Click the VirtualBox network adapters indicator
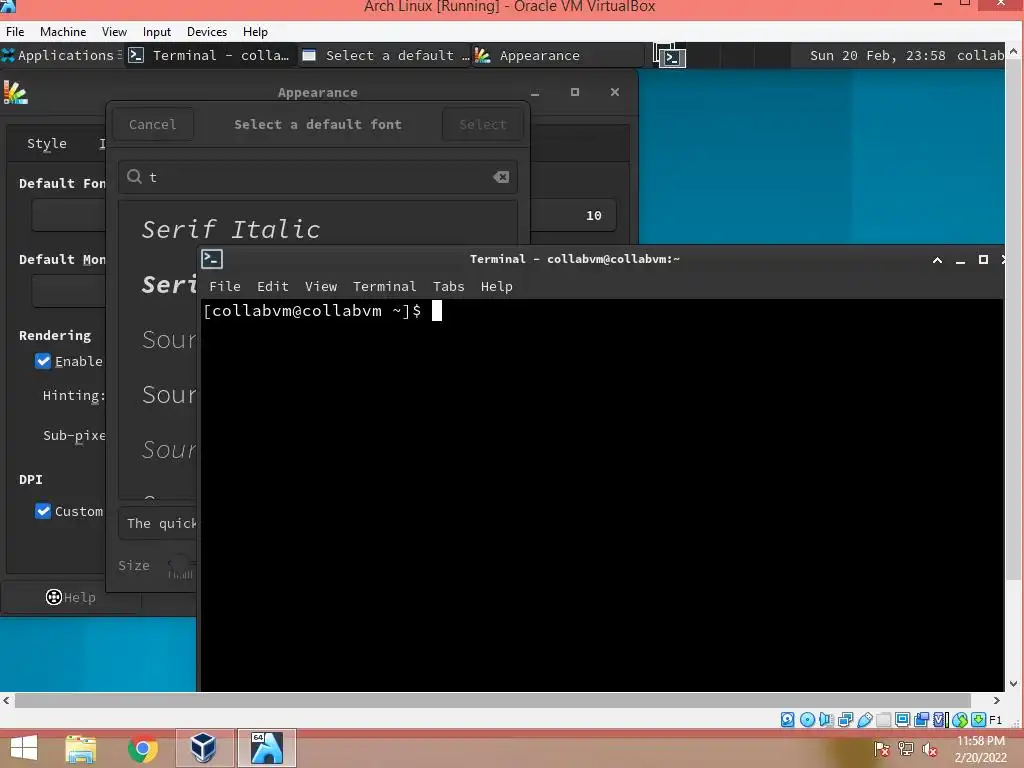The image size is (1024, 768). 845,720
